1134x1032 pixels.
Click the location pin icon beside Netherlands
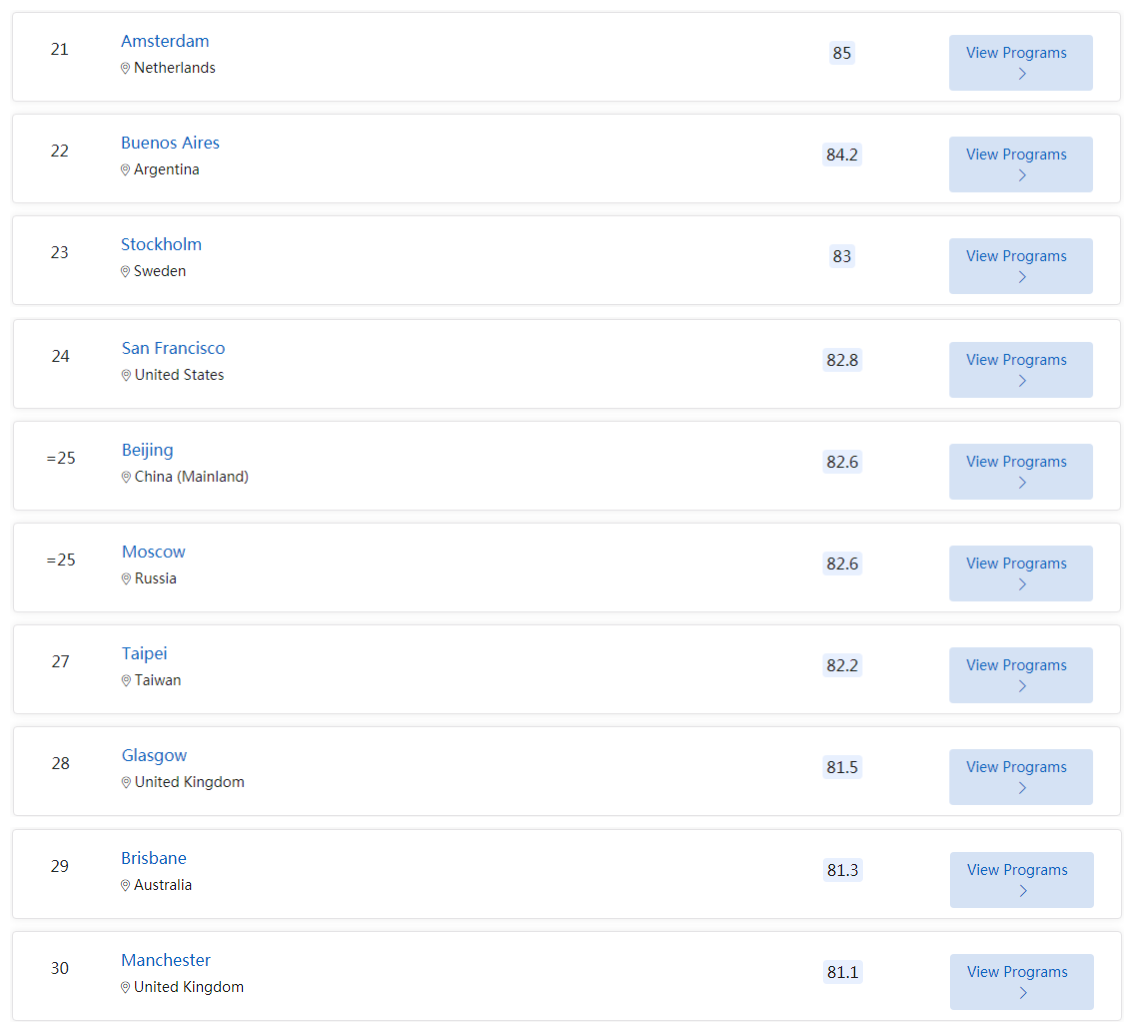125,68
